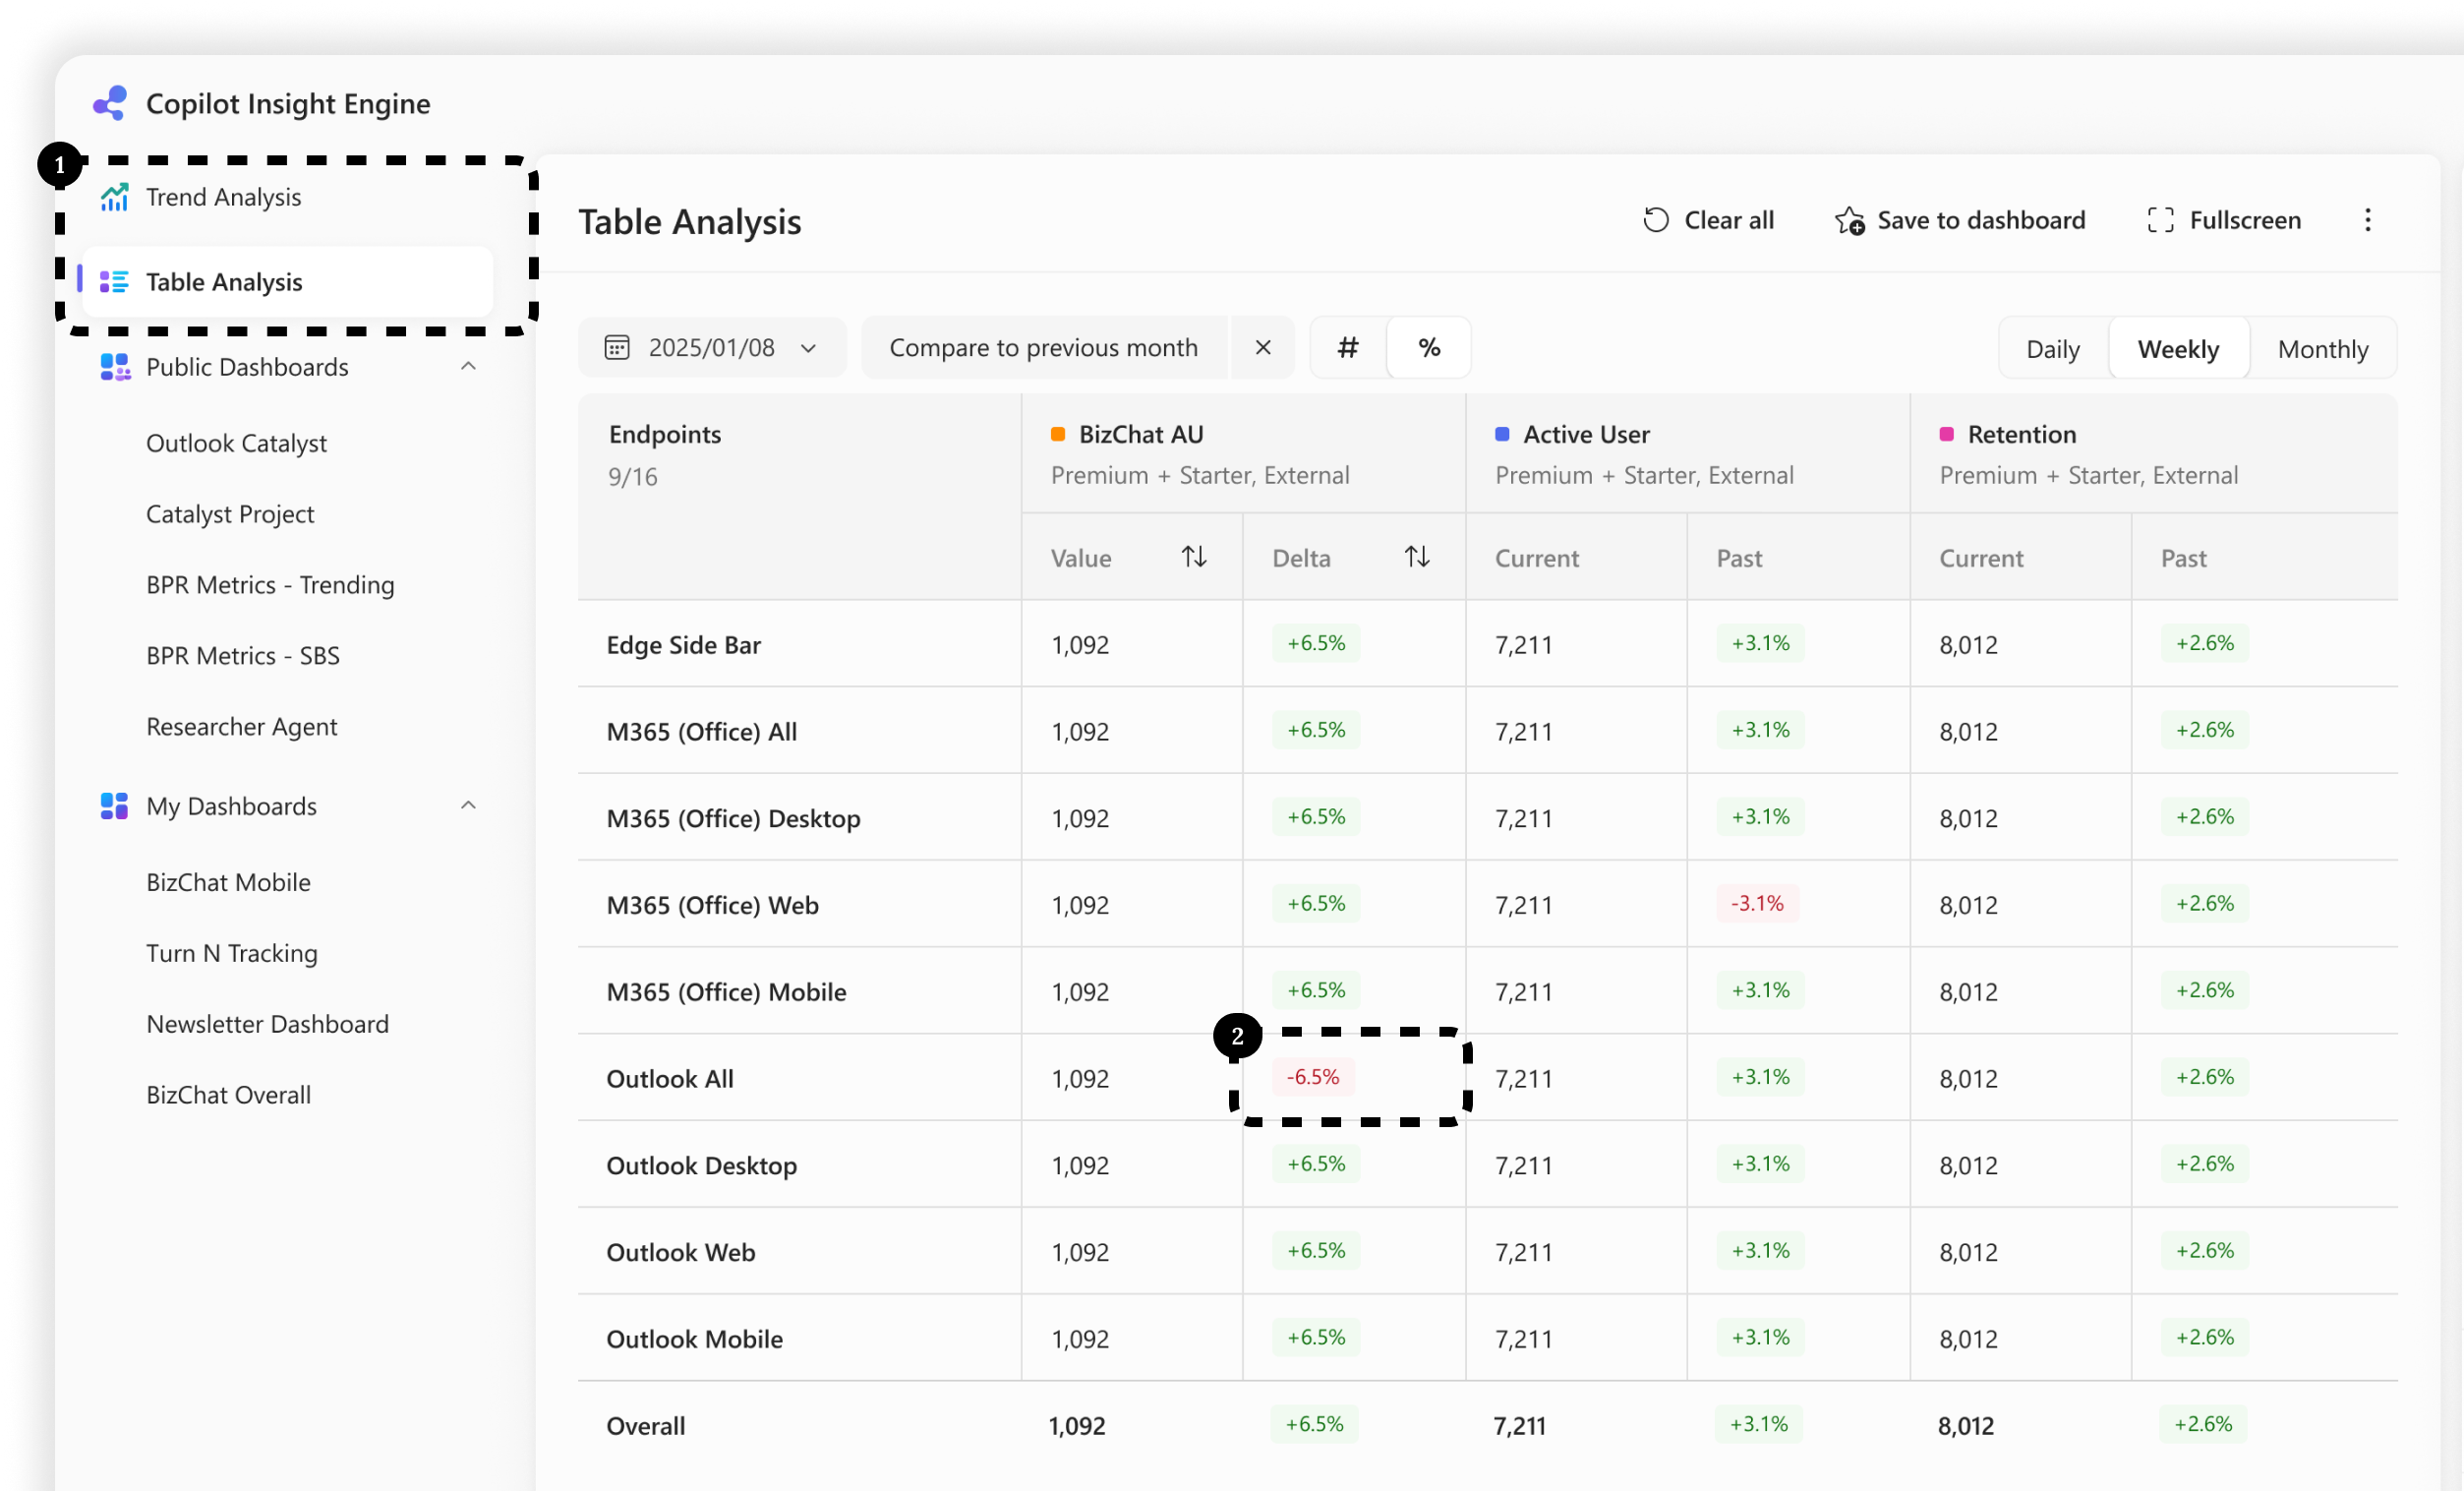The width and height of the screenshot is (2464, 1491).
Task: Open the Outlook Catalyst dashboard link
Action: point(236,443)
